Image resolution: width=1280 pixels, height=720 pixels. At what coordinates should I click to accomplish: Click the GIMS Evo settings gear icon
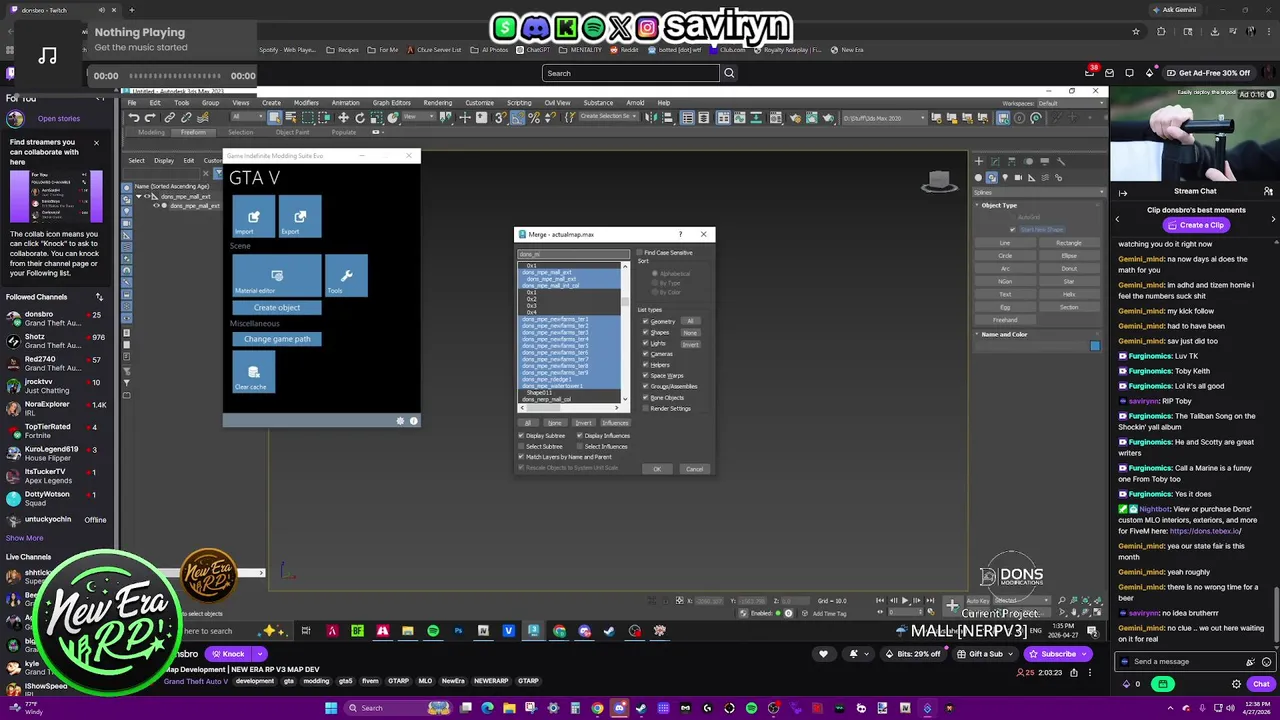(400, 421)
